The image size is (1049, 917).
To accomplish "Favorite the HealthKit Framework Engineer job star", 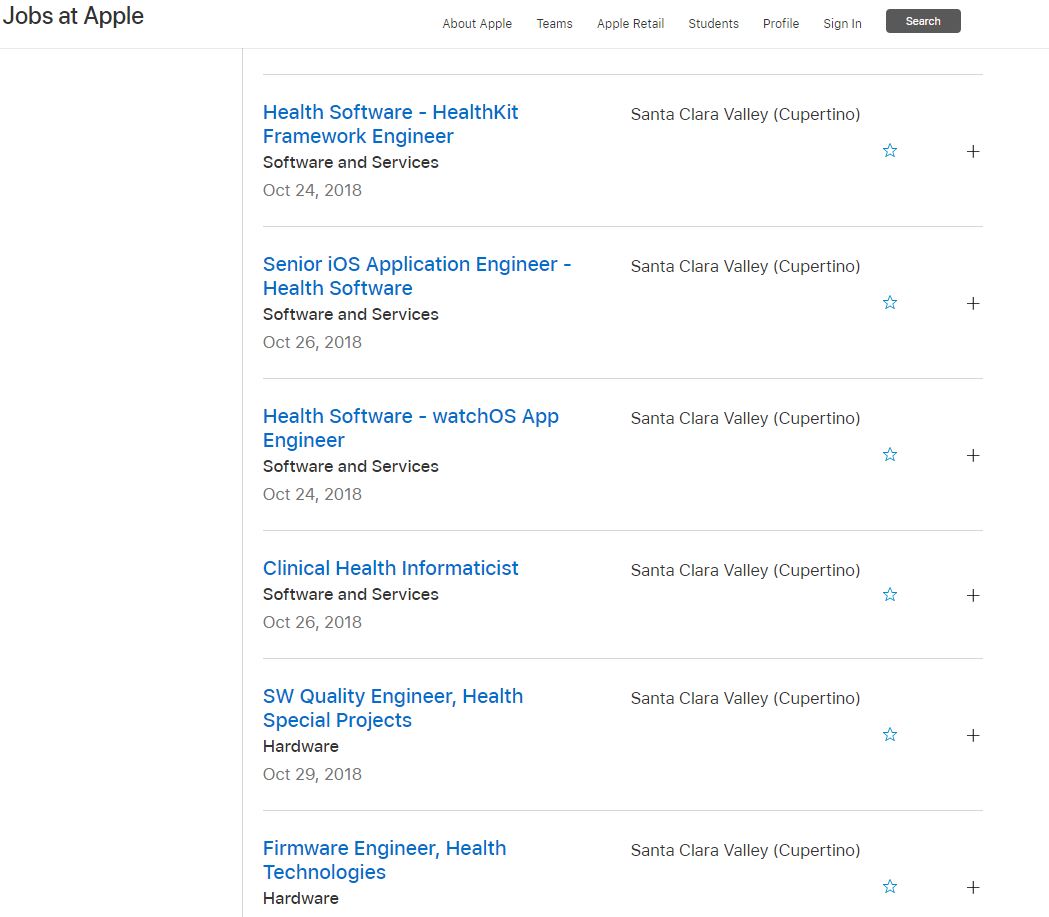I will point(890,151).
